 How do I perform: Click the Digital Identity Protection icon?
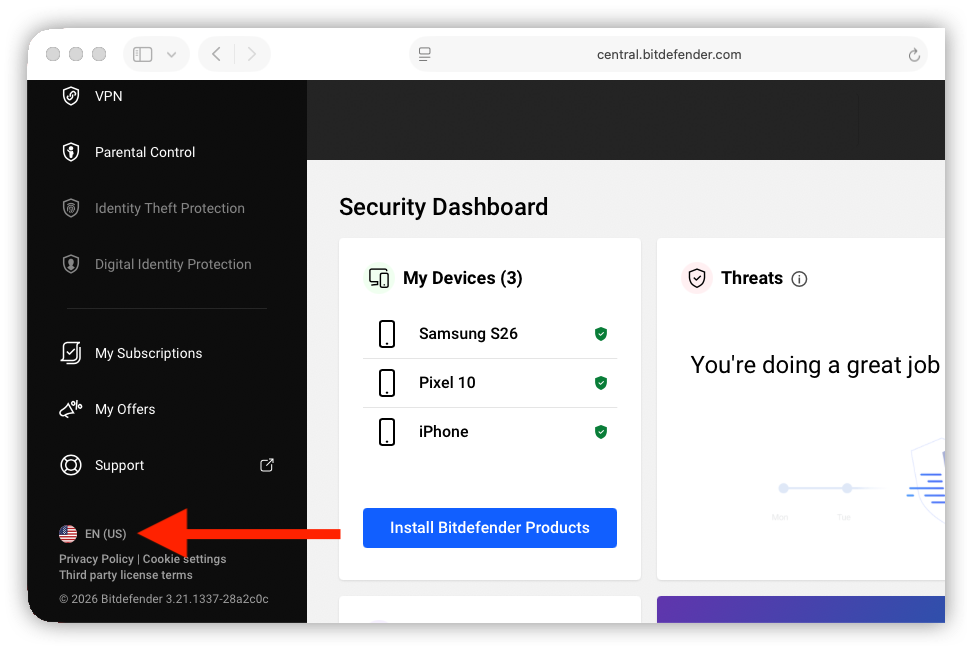pos(71,264)
